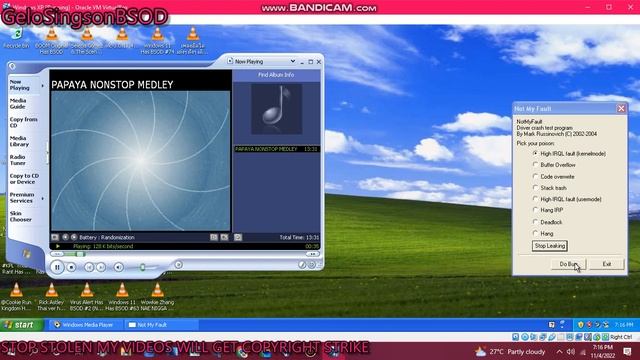Select next visualization in the player

point(74,237)
